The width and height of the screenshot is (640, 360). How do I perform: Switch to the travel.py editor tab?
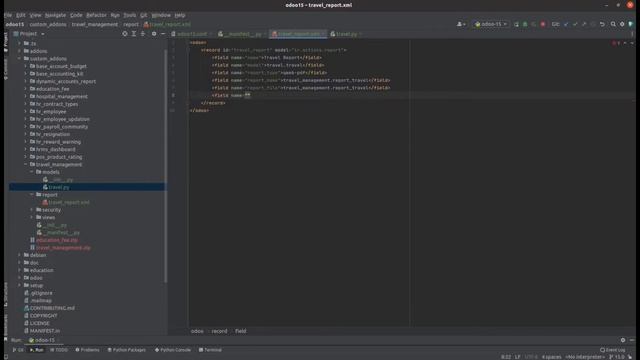point(346,34)
